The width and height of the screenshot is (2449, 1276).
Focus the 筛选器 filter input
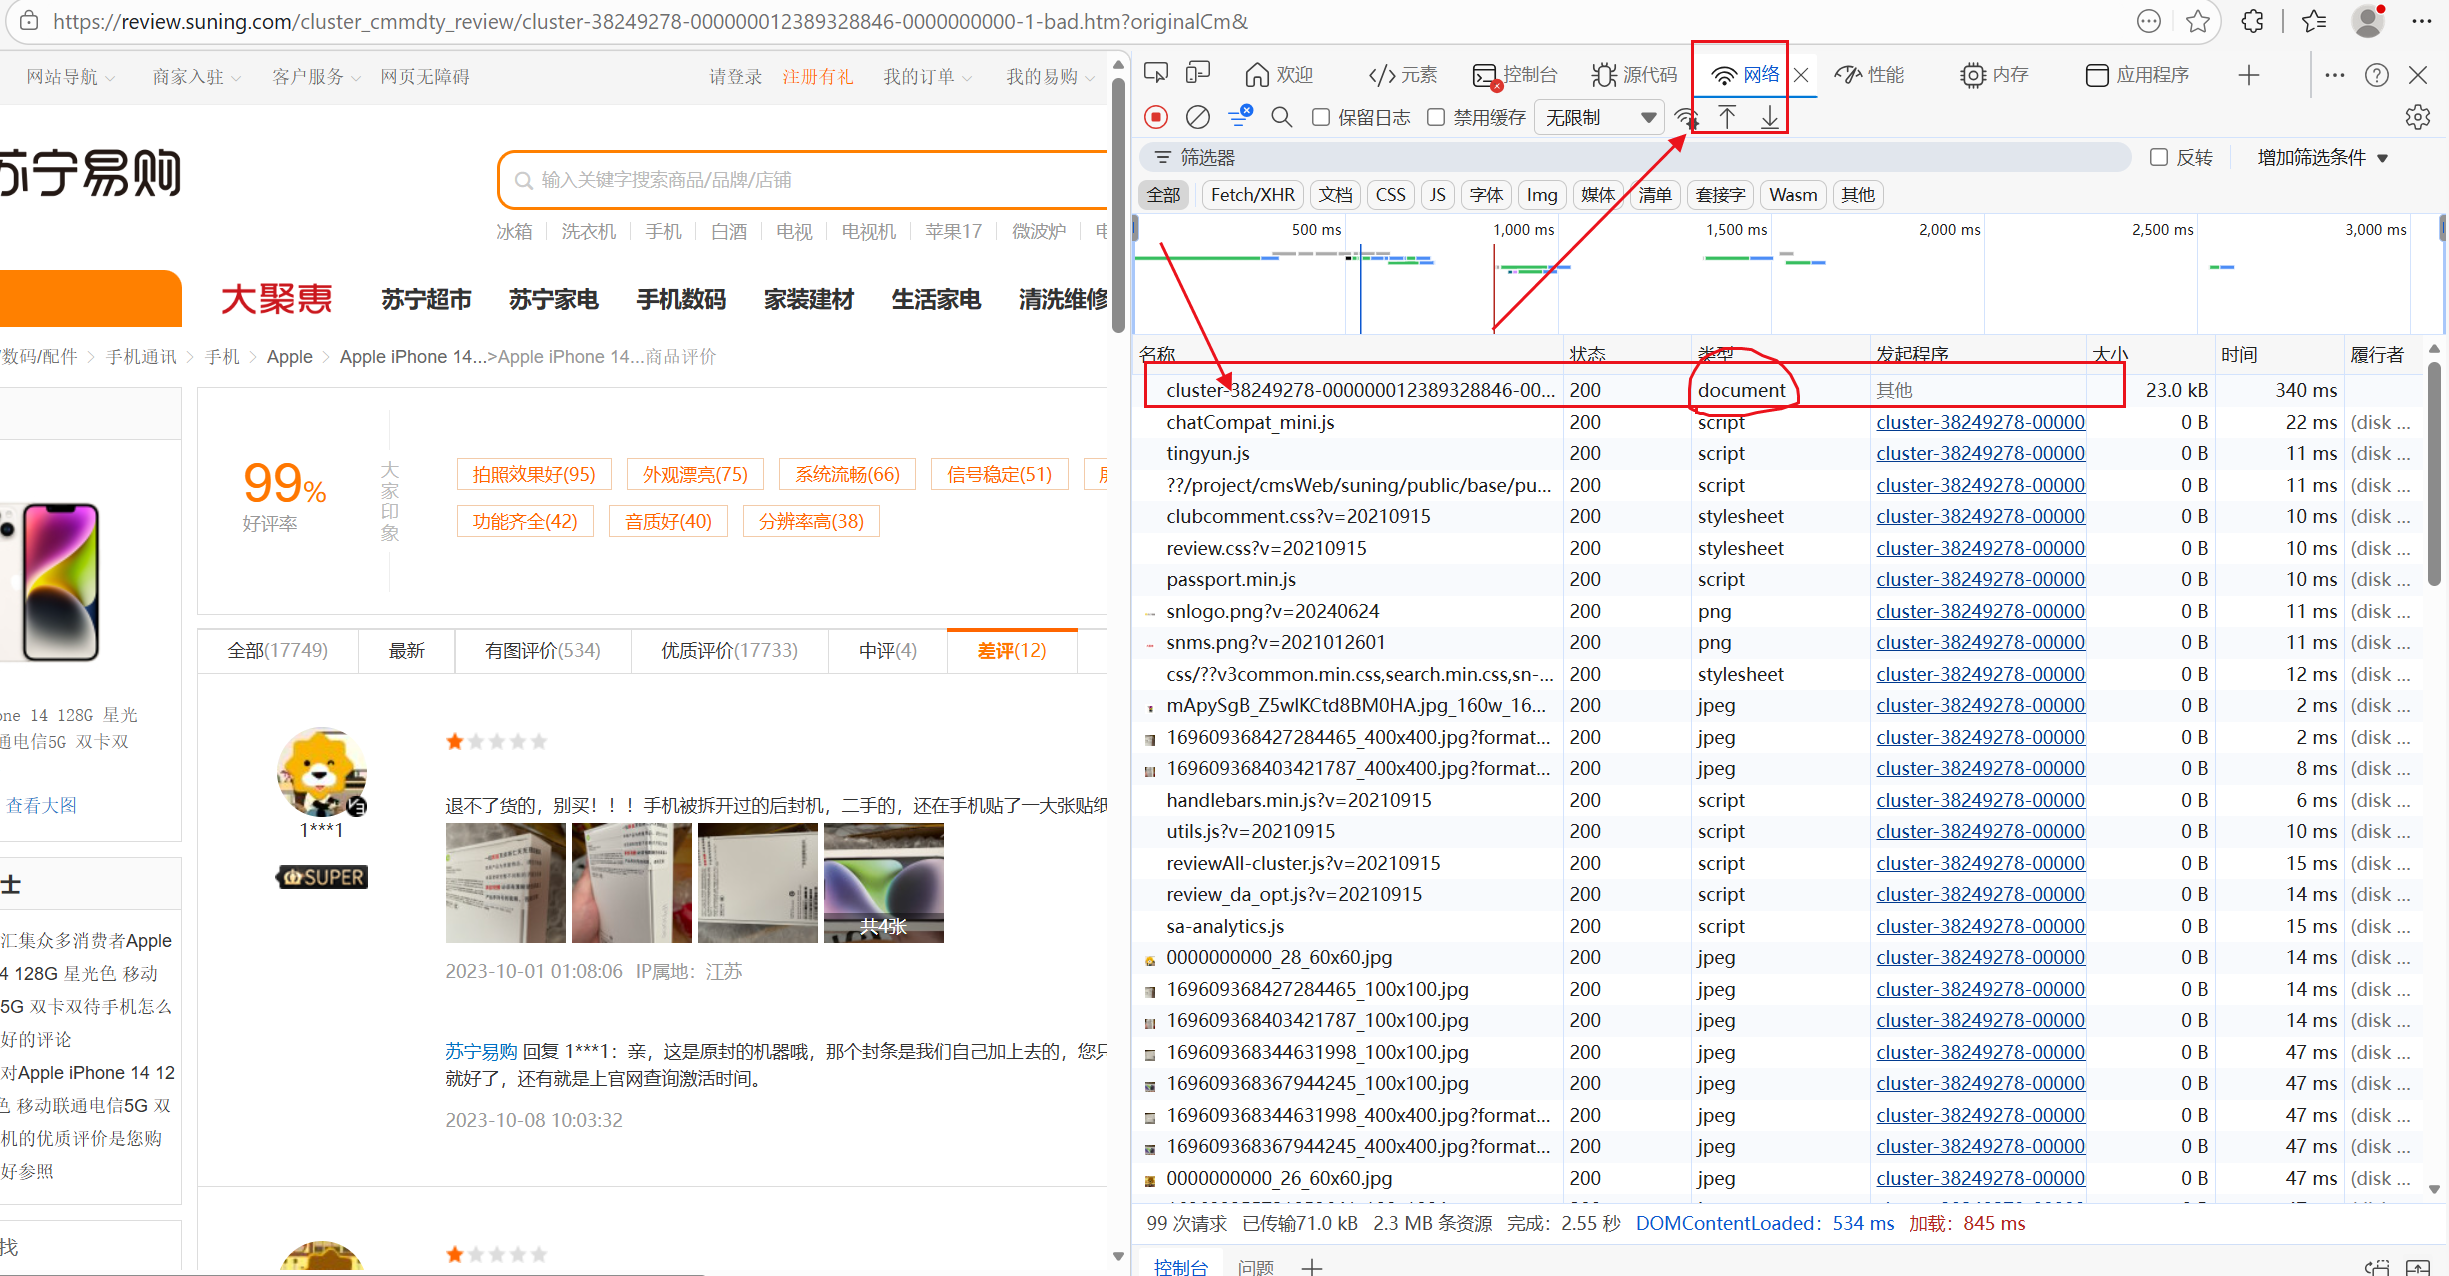(x=1635, y=157)
